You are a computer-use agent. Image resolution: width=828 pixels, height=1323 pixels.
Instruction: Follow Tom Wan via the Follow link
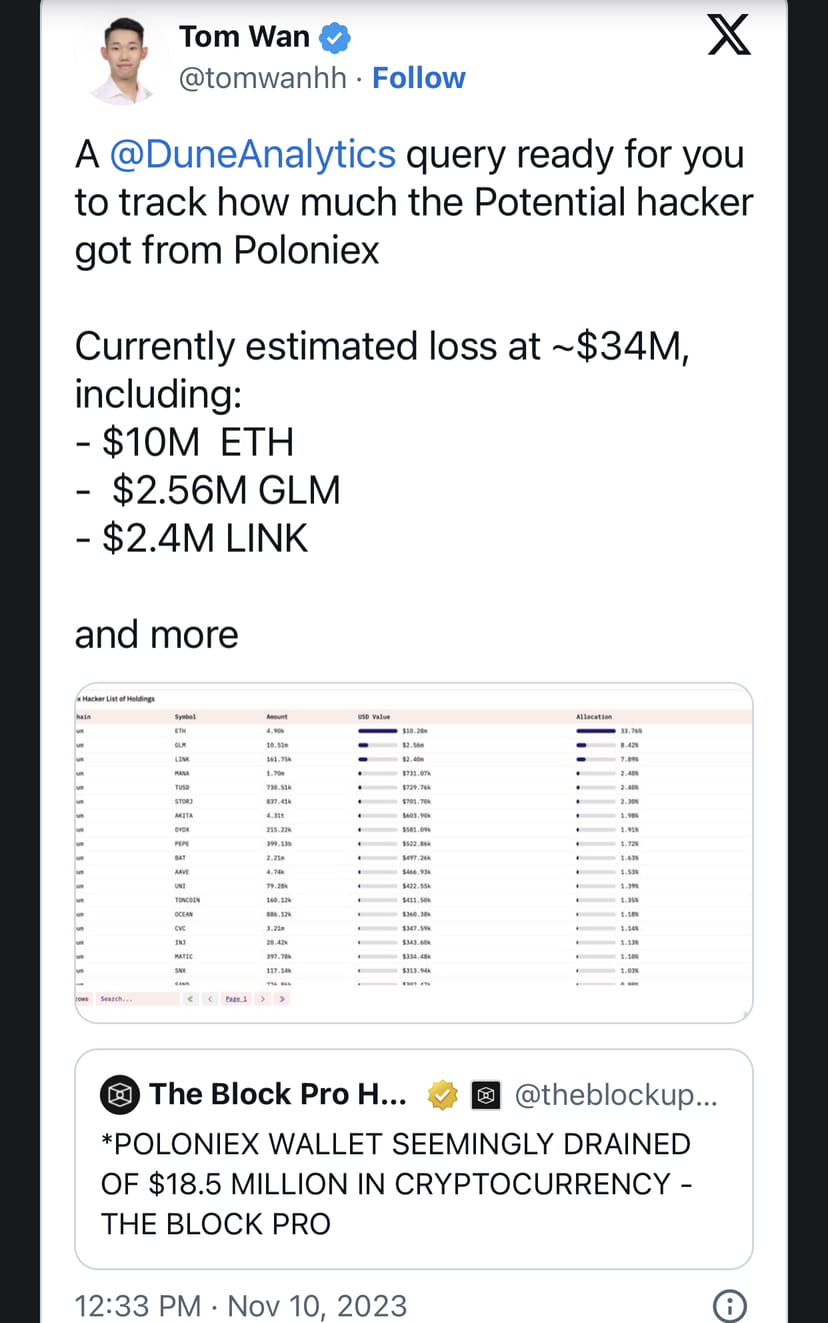(x=419, y=77)
